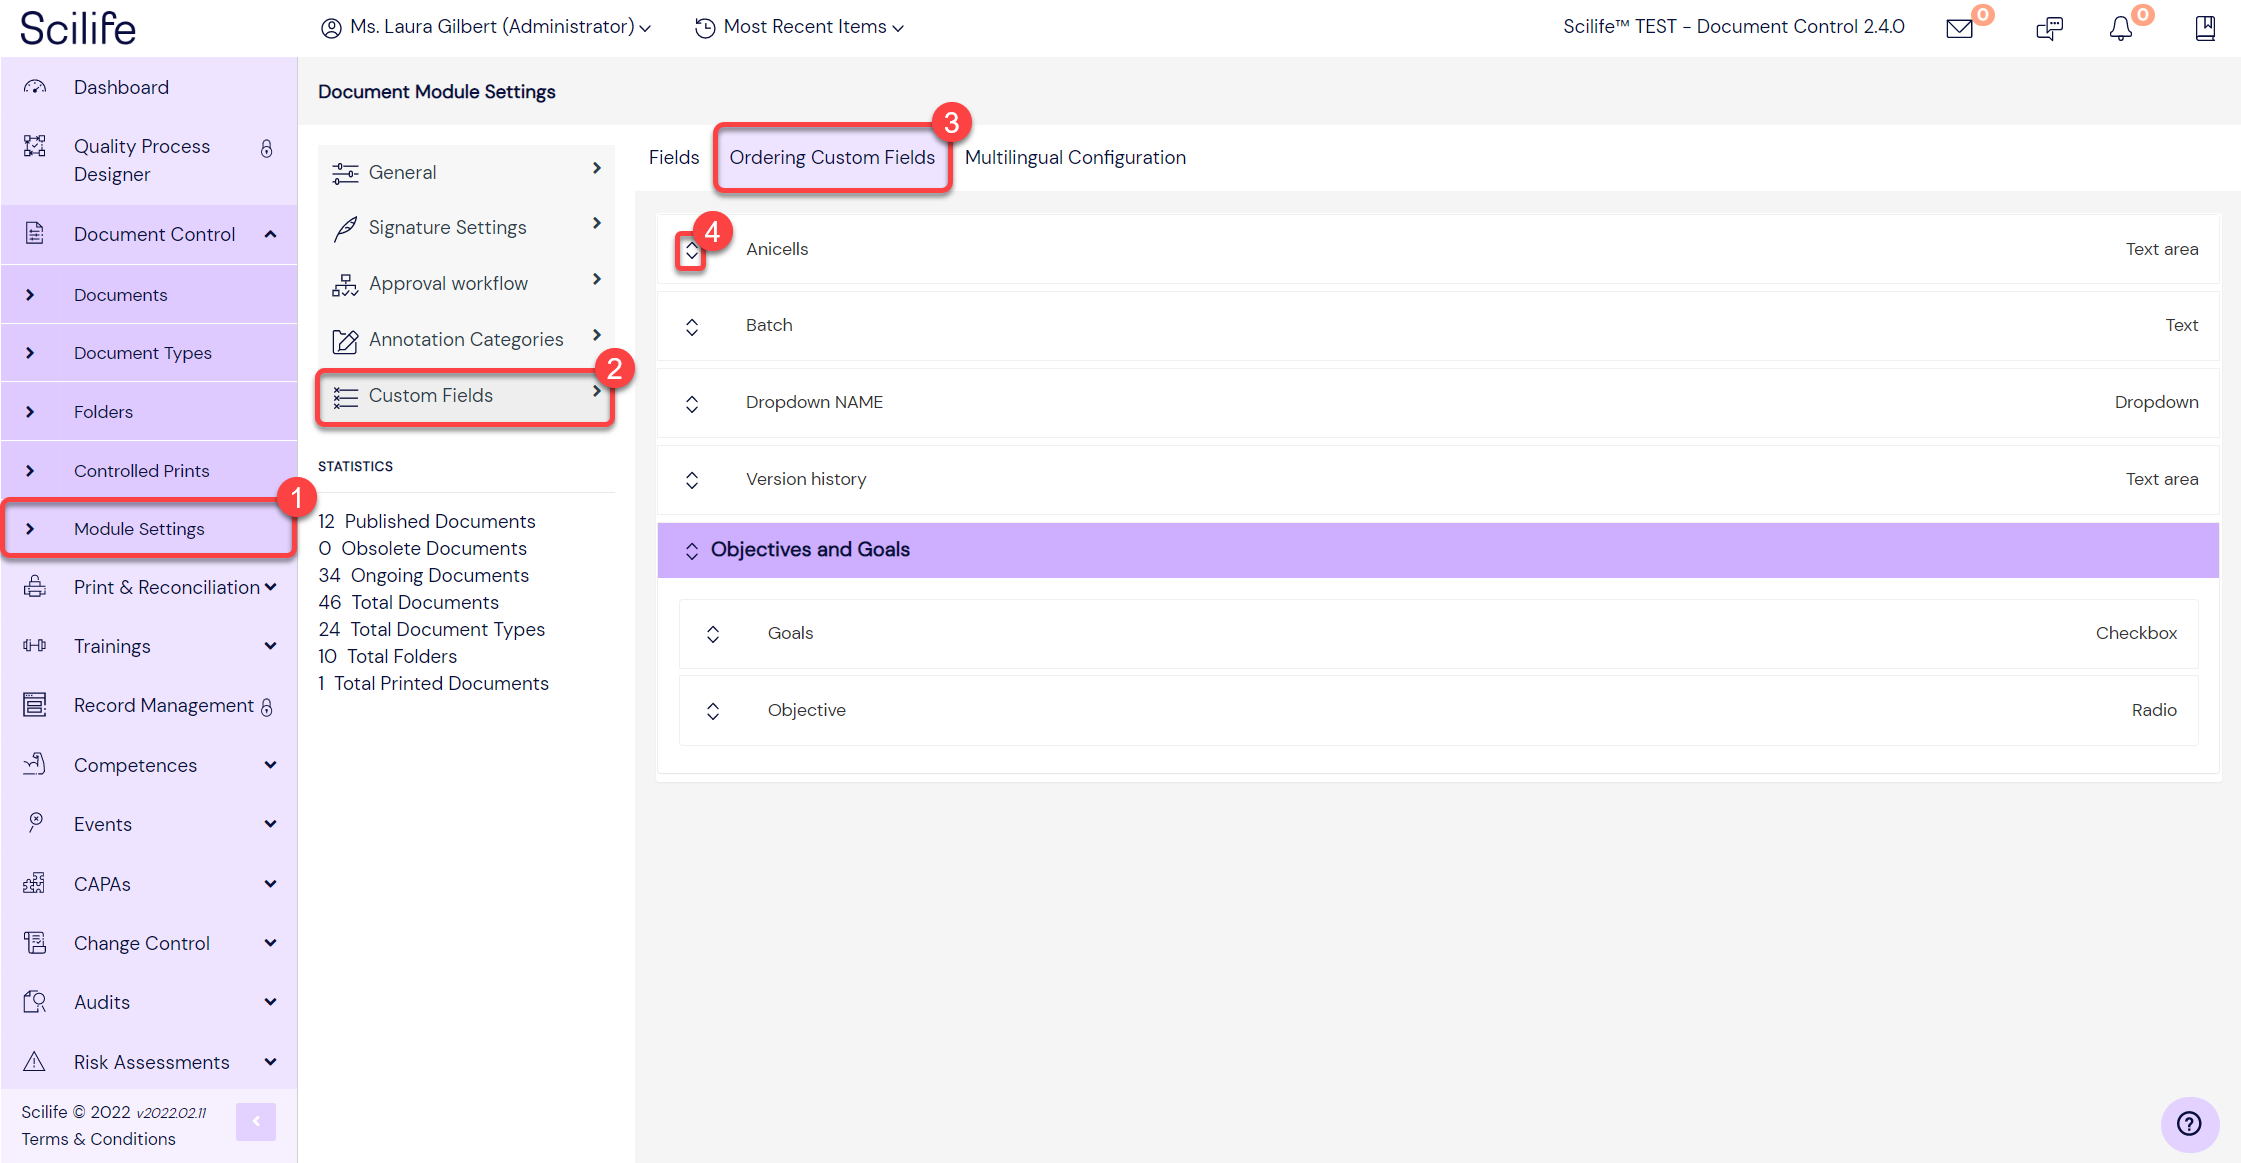Click the chat feedback icon
The width and height of the screenshot is (2241, 1163).
(x=2049, y=28)
